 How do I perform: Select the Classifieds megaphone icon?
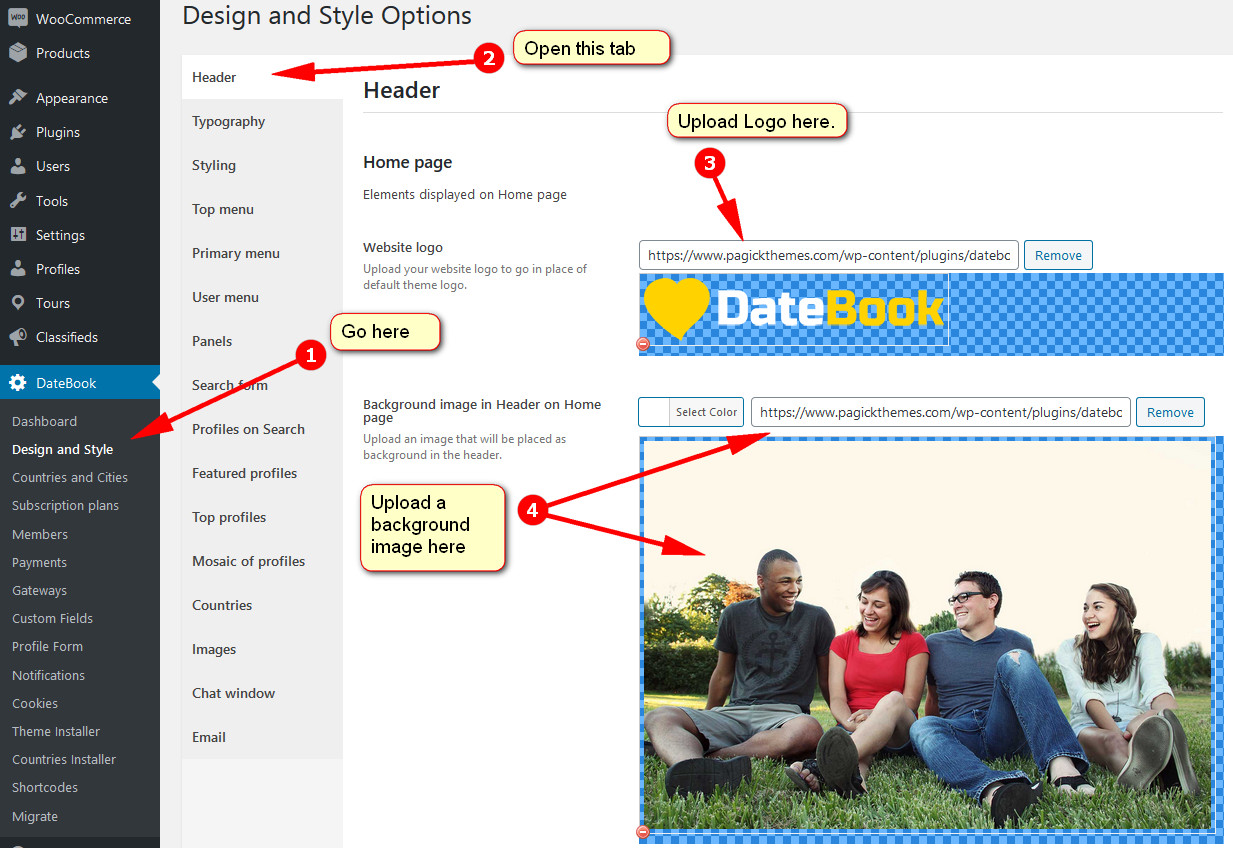[x=18, y=337]
